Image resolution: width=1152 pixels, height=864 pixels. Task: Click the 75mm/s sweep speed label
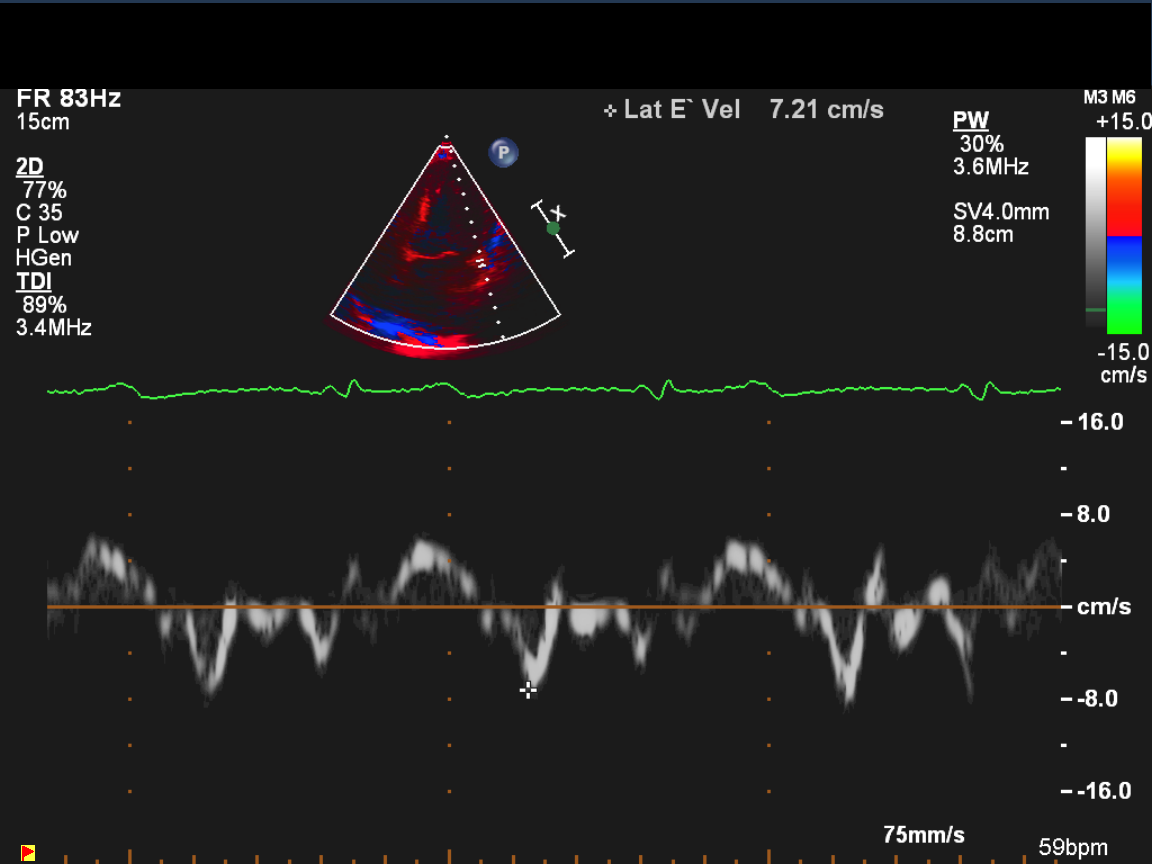(x=923, y=834)
